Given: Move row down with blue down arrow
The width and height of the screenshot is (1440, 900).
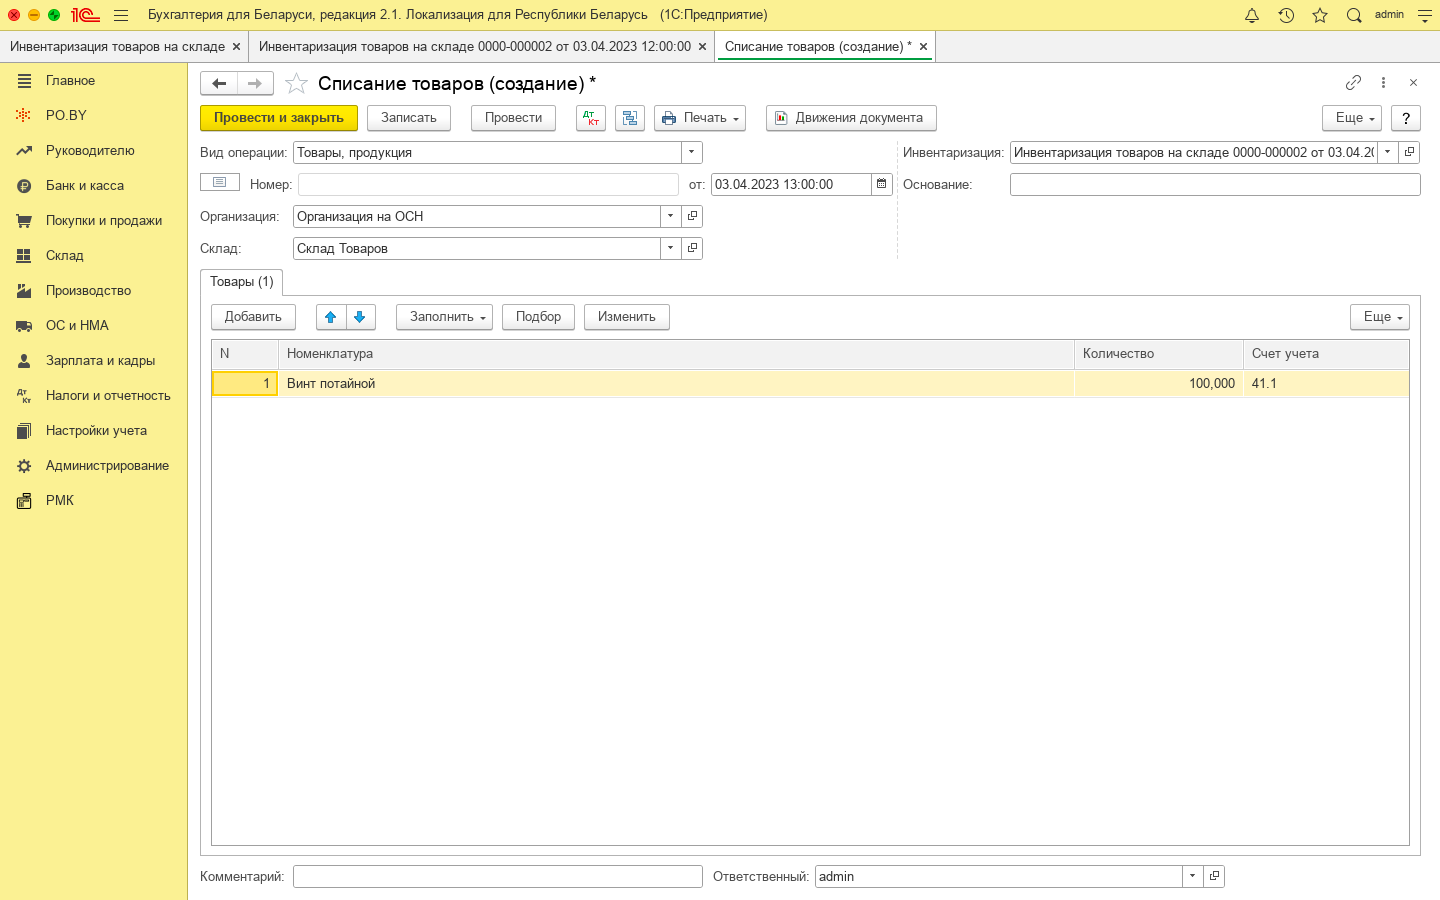Looking at the screenshot, I should [360, 317].
